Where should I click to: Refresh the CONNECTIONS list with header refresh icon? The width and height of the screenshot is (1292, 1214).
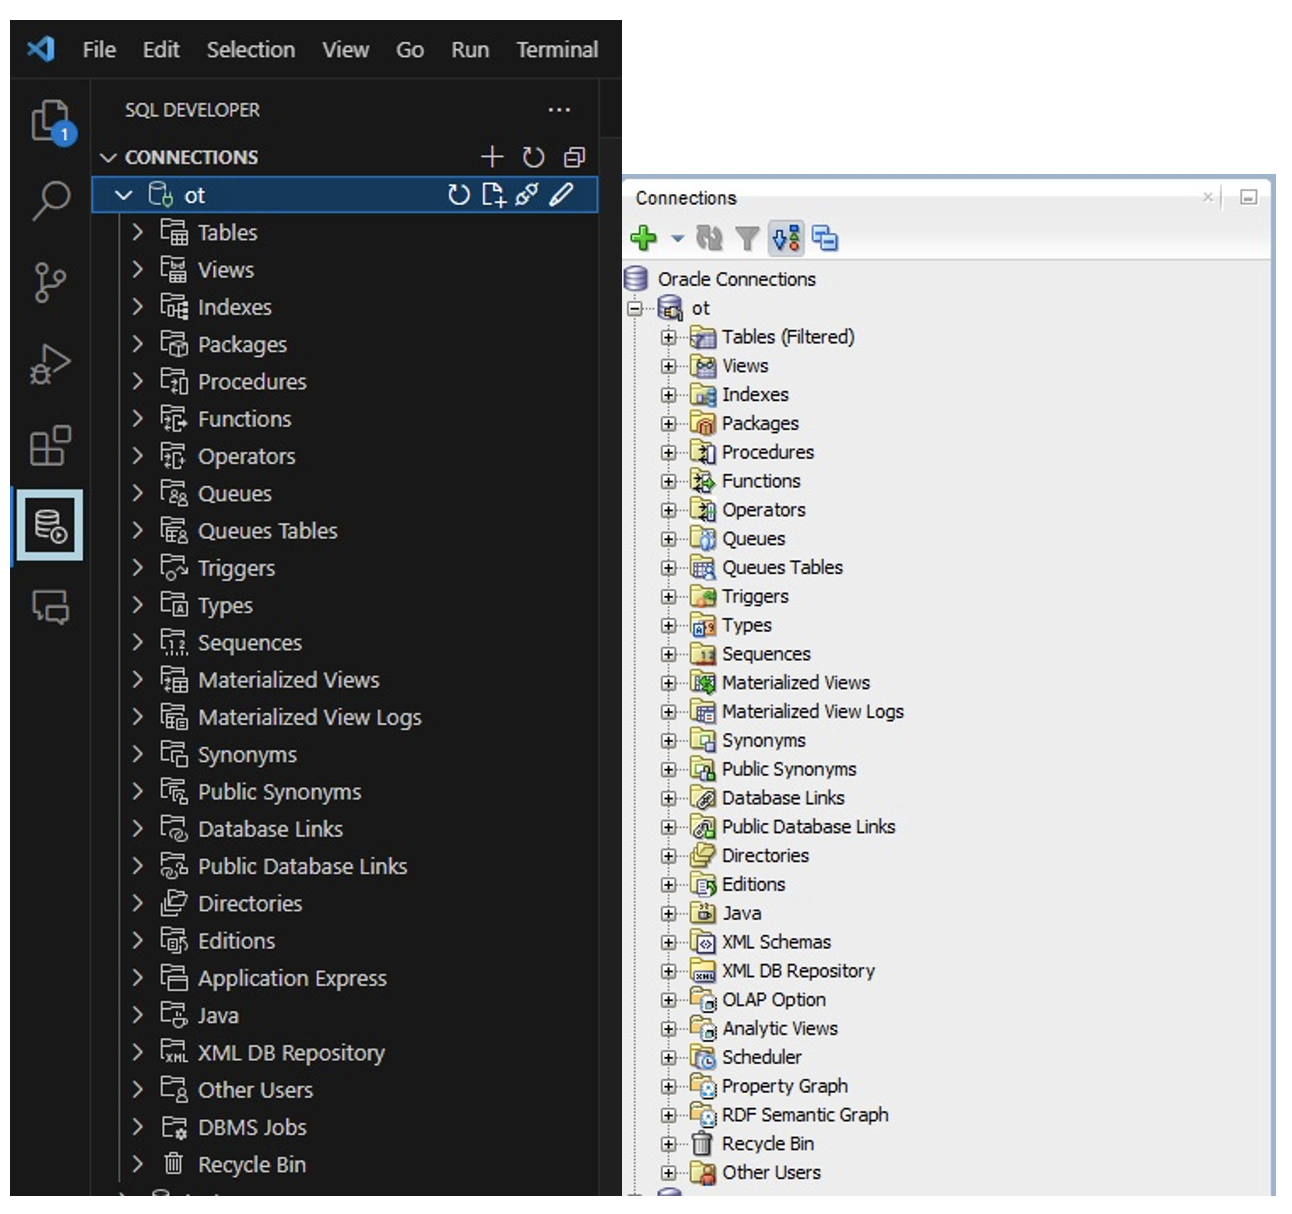pos(533,157)
